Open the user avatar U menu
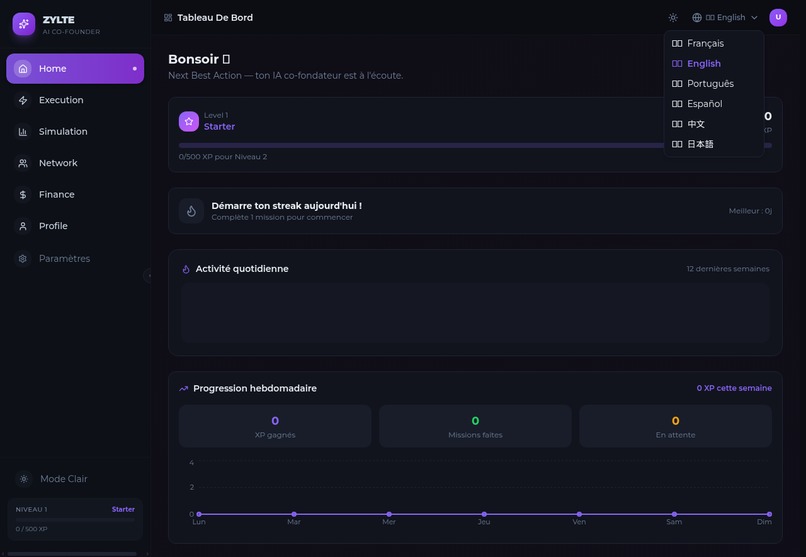The width and height of the screenshot is (806, 557). pyautogui.click(x=778, y=17)
